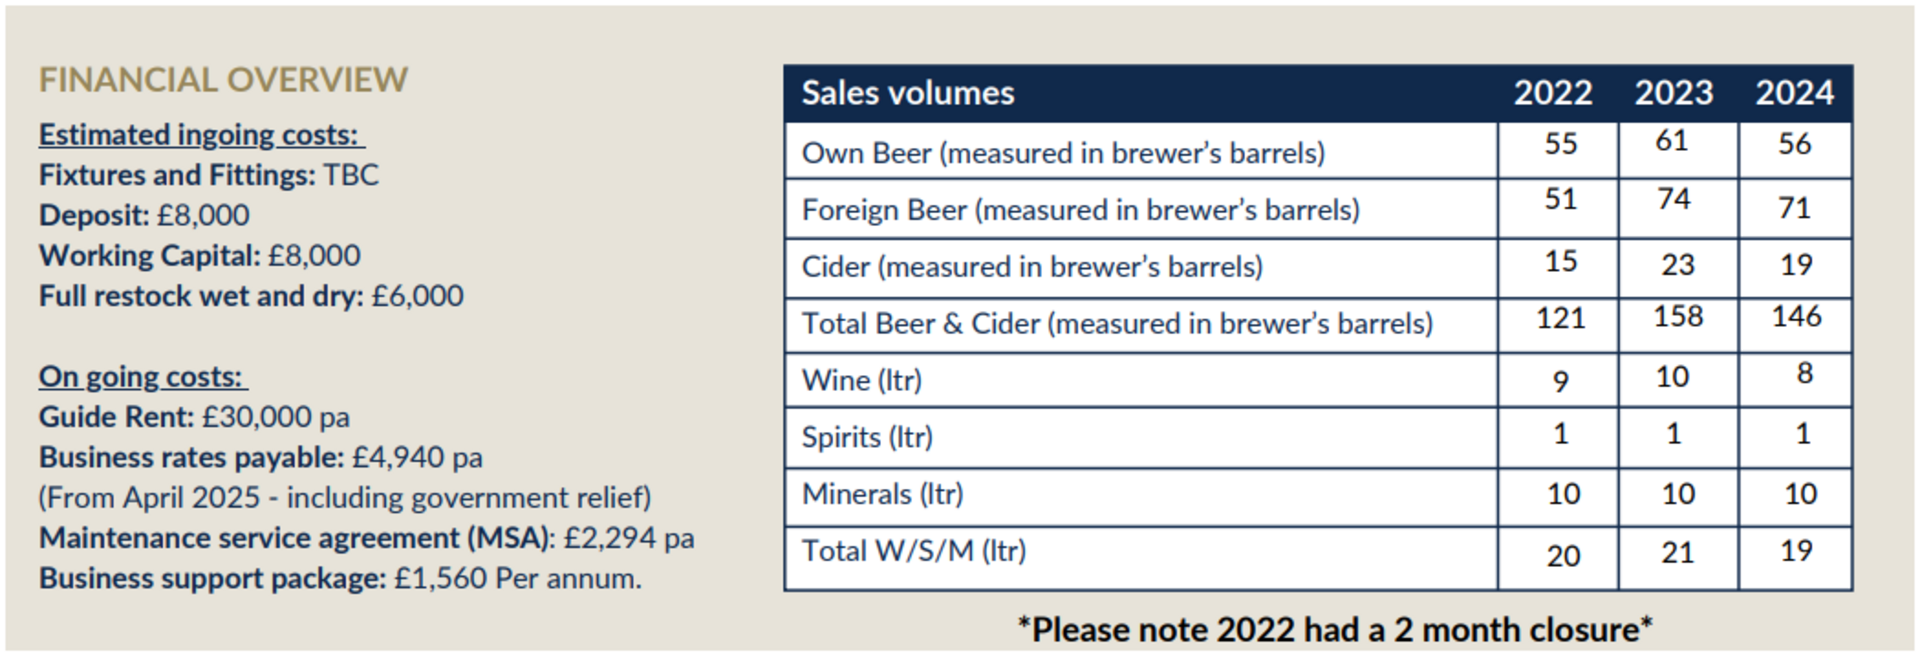Click the 158 total value for 2023
Viewport: 1920px width, 658px height.
[x=1678, y=317]
